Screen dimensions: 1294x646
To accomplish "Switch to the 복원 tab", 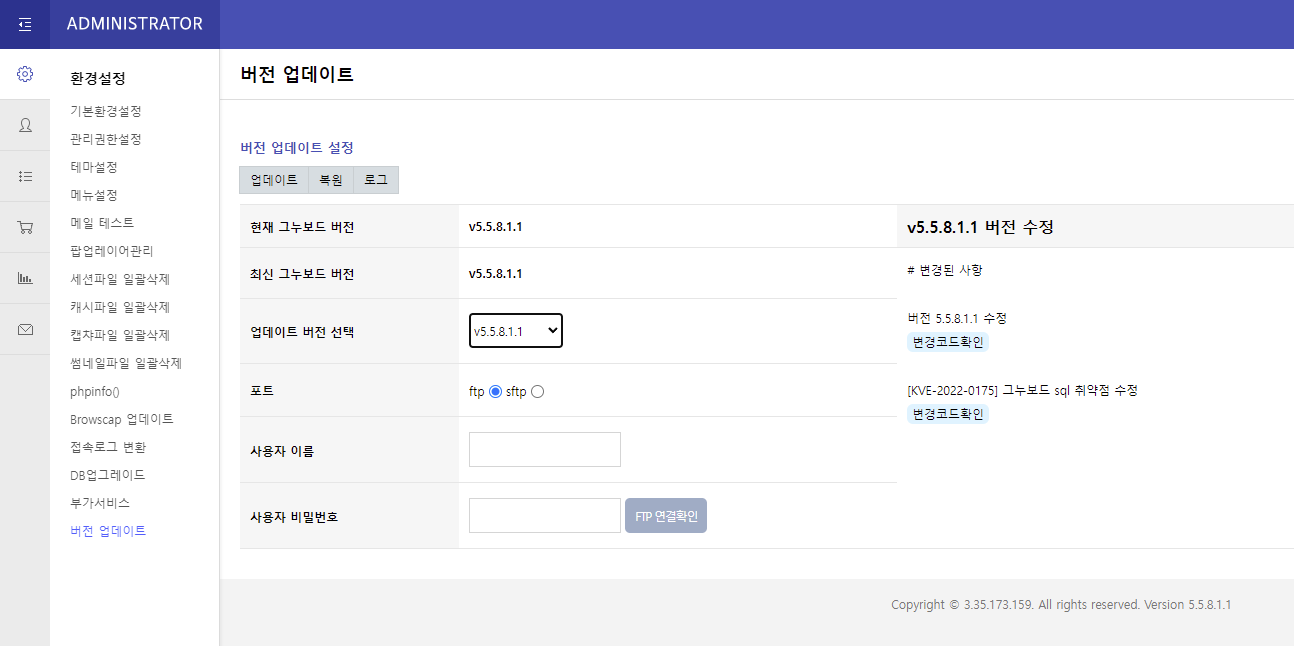I will [x=330, y=180].
